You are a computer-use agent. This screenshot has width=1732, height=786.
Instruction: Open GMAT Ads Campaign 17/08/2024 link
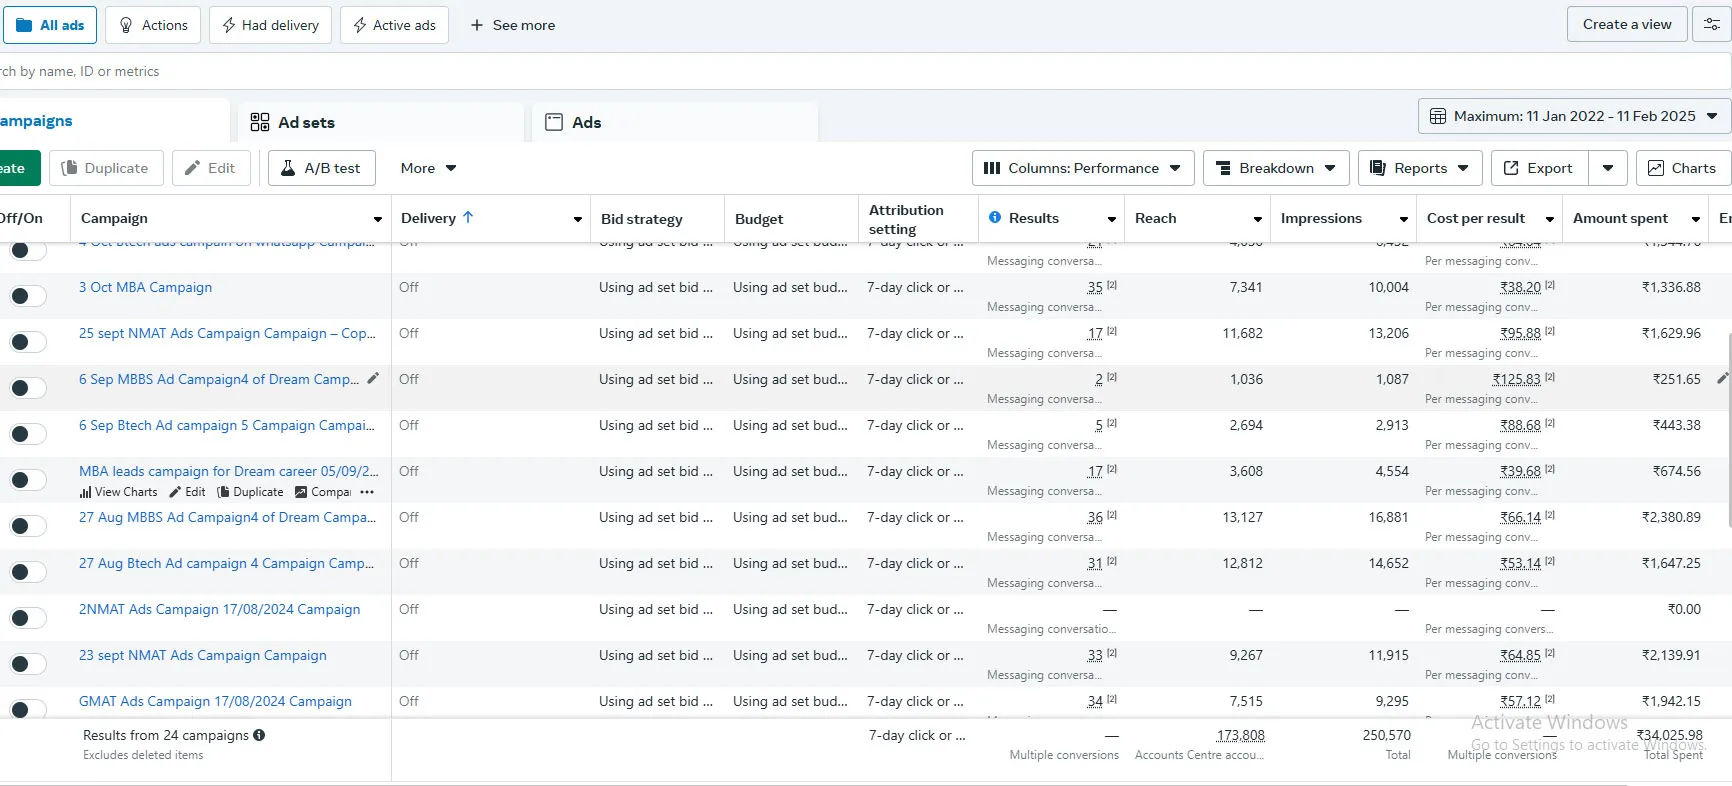point(215,701)
